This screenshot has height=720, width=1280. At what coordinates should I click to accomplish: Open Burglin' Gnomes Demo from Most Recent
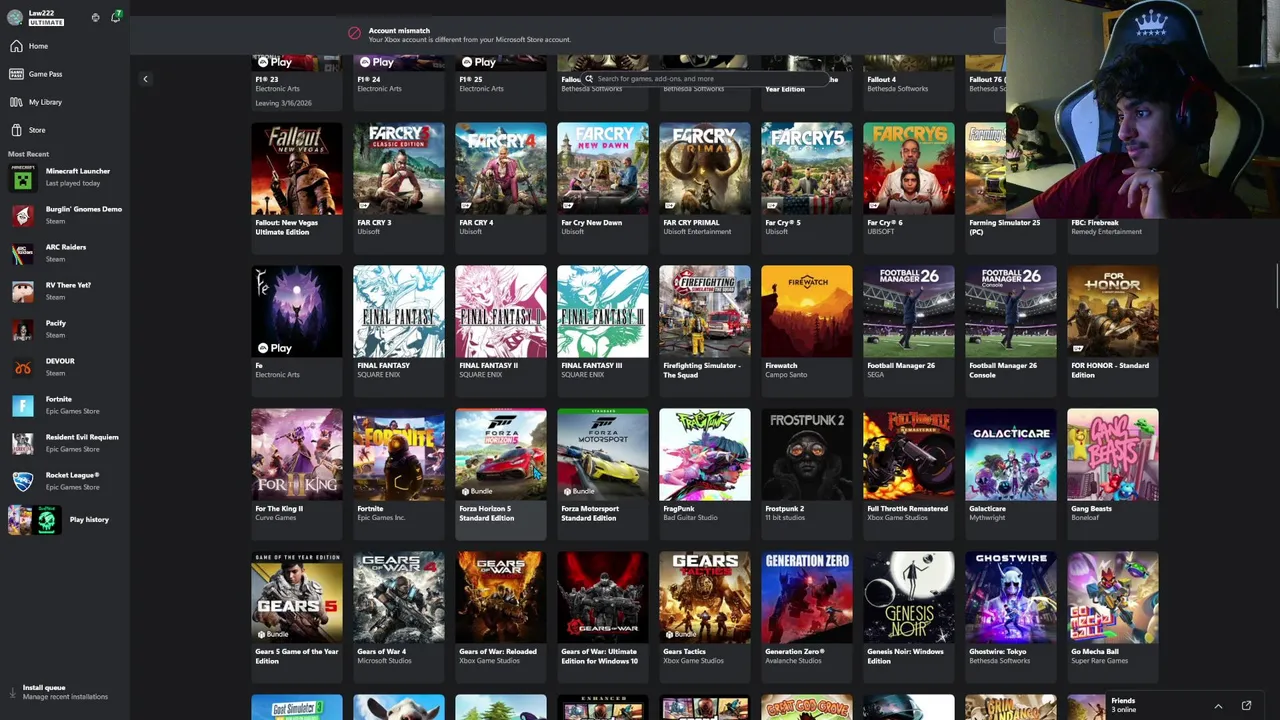[x=65, y=215]
